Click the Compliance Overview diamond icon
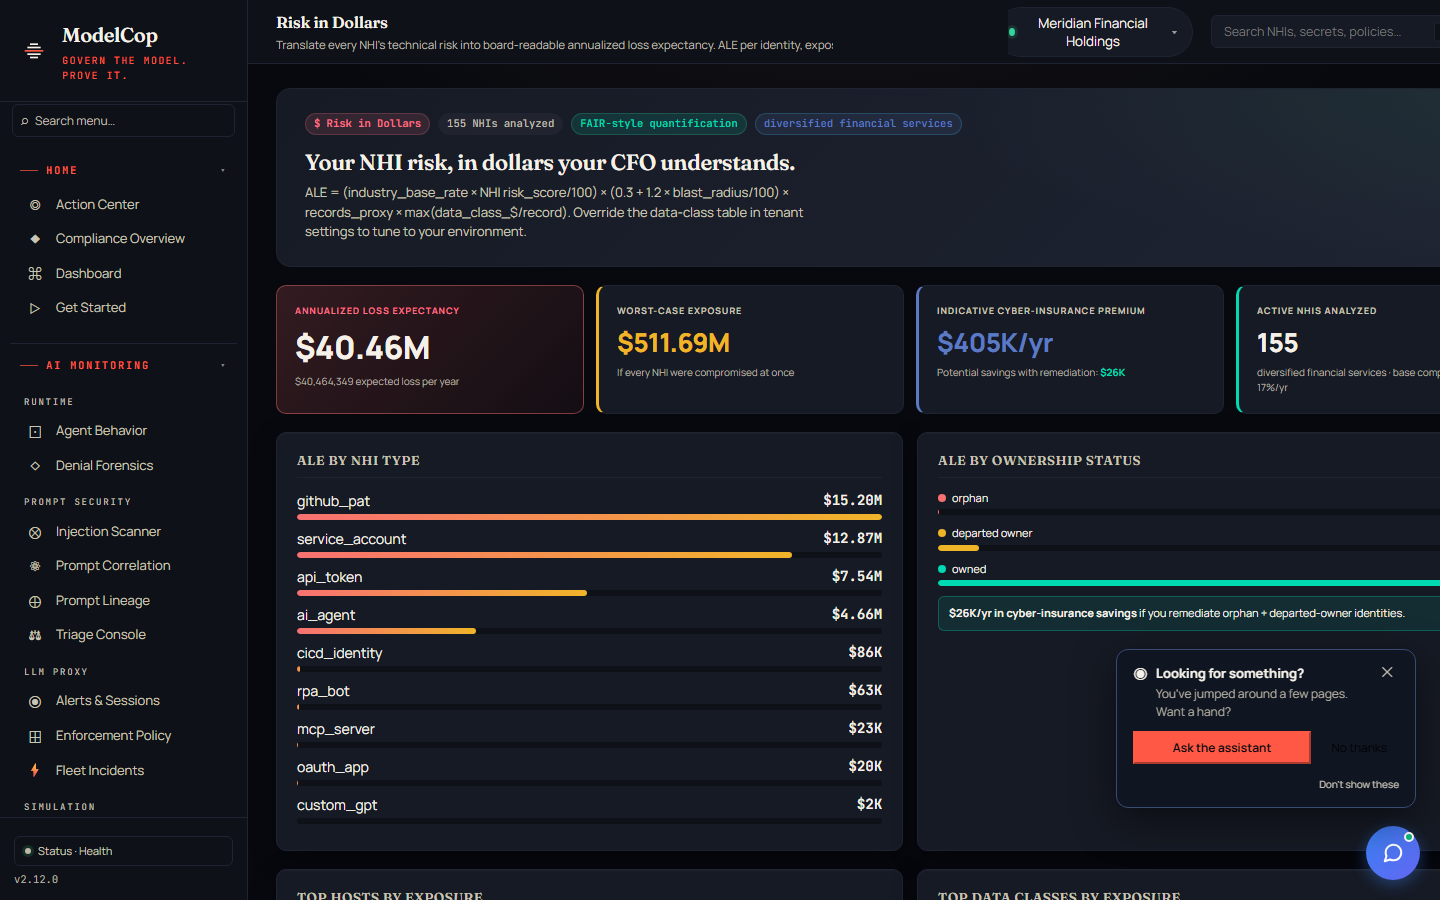 35,239
